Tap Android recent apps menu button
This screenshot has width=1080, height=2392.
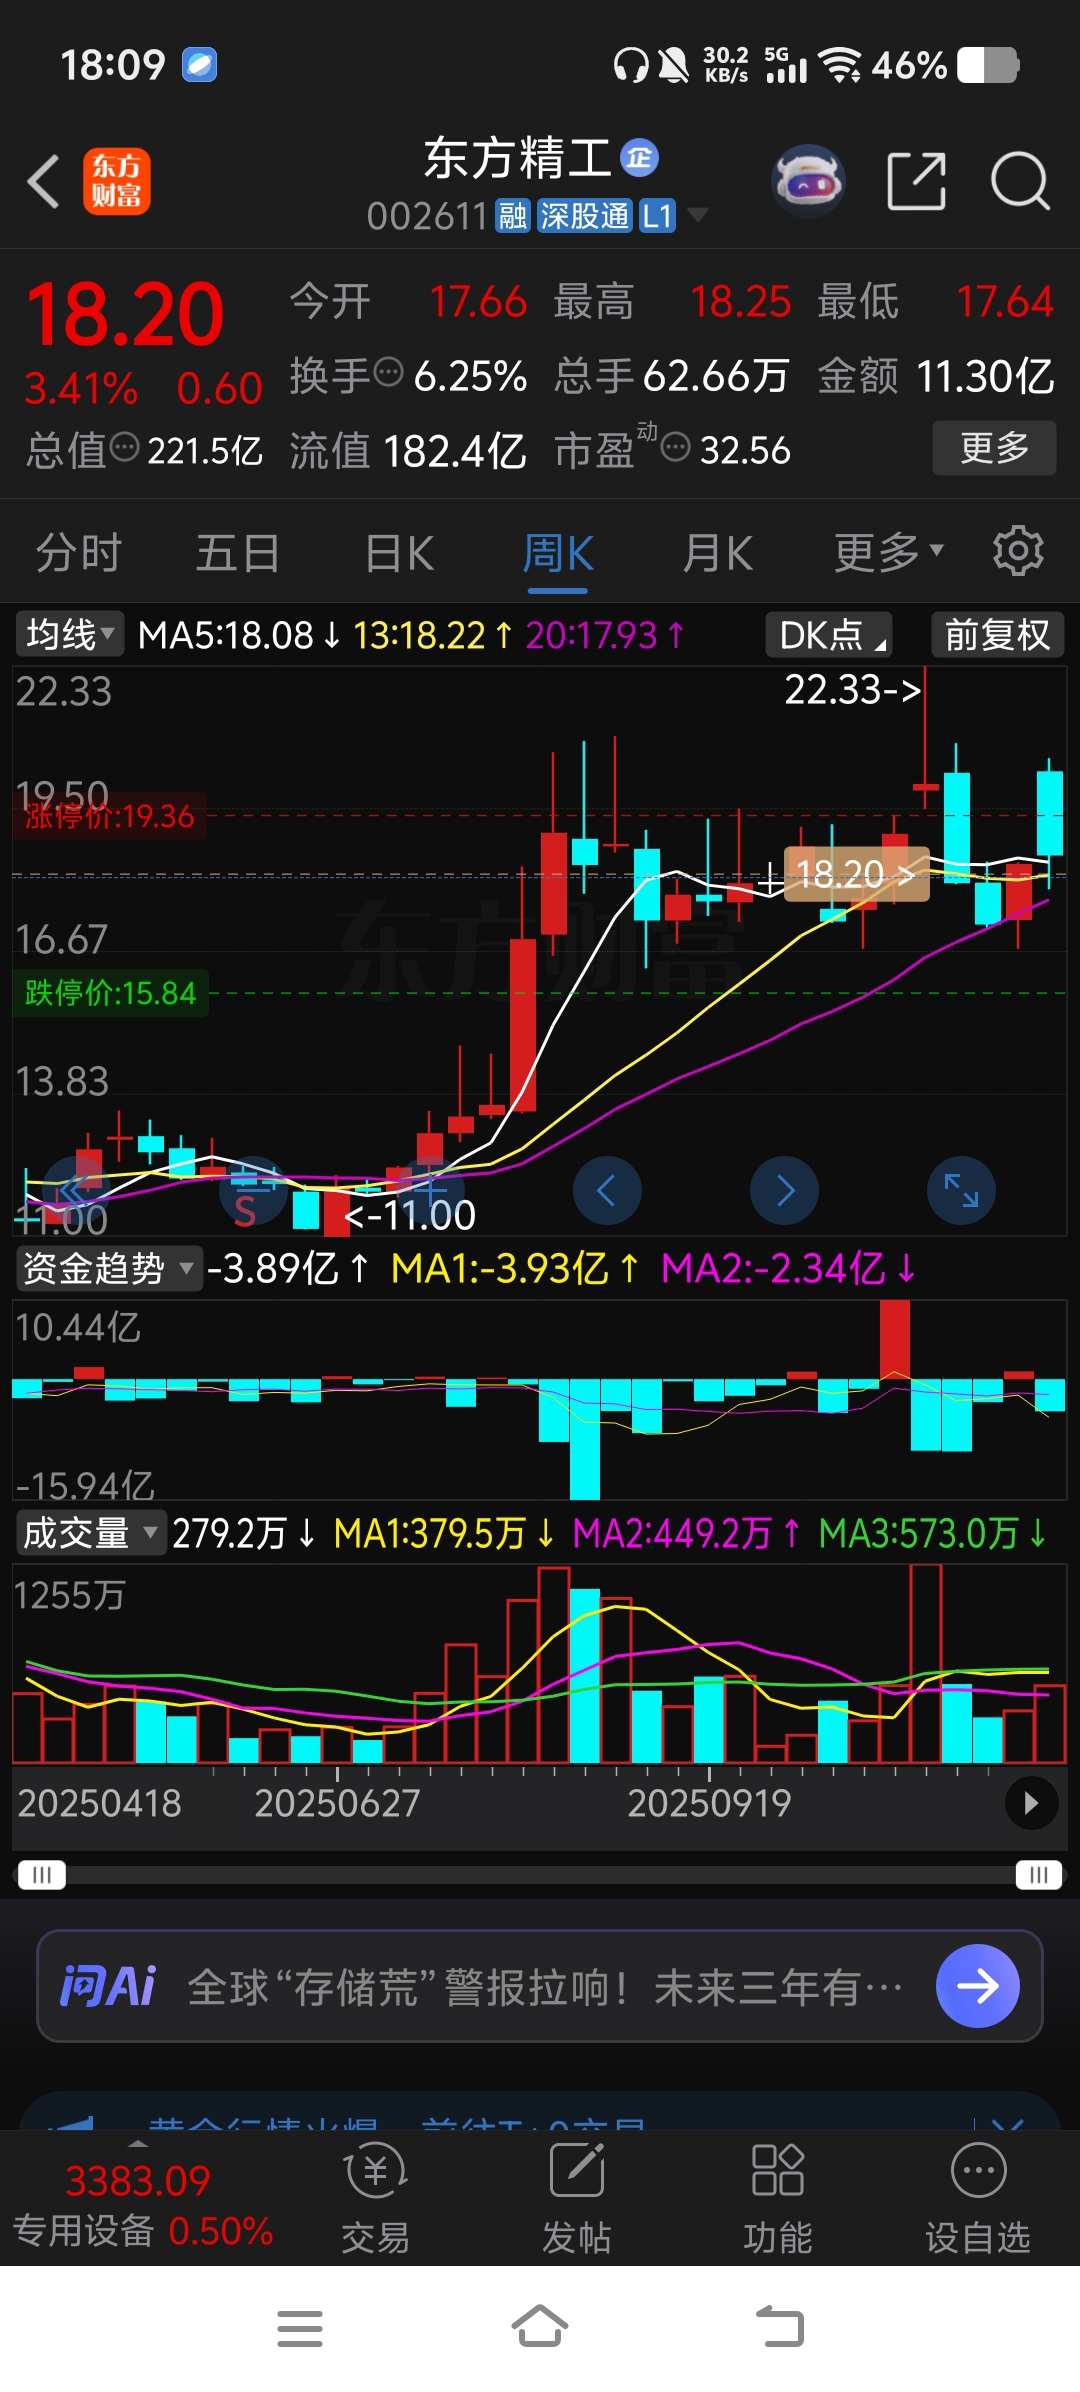pos(300,2328)
